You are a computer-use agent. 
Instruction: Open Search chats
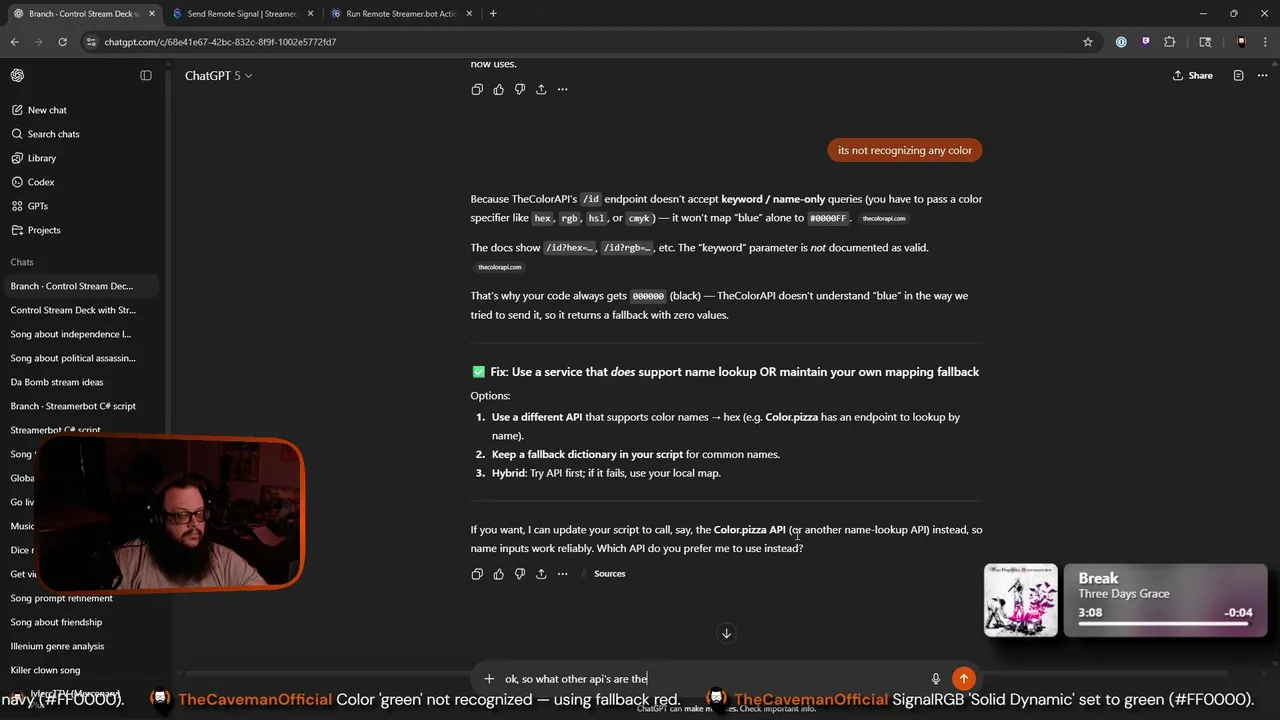53,134
